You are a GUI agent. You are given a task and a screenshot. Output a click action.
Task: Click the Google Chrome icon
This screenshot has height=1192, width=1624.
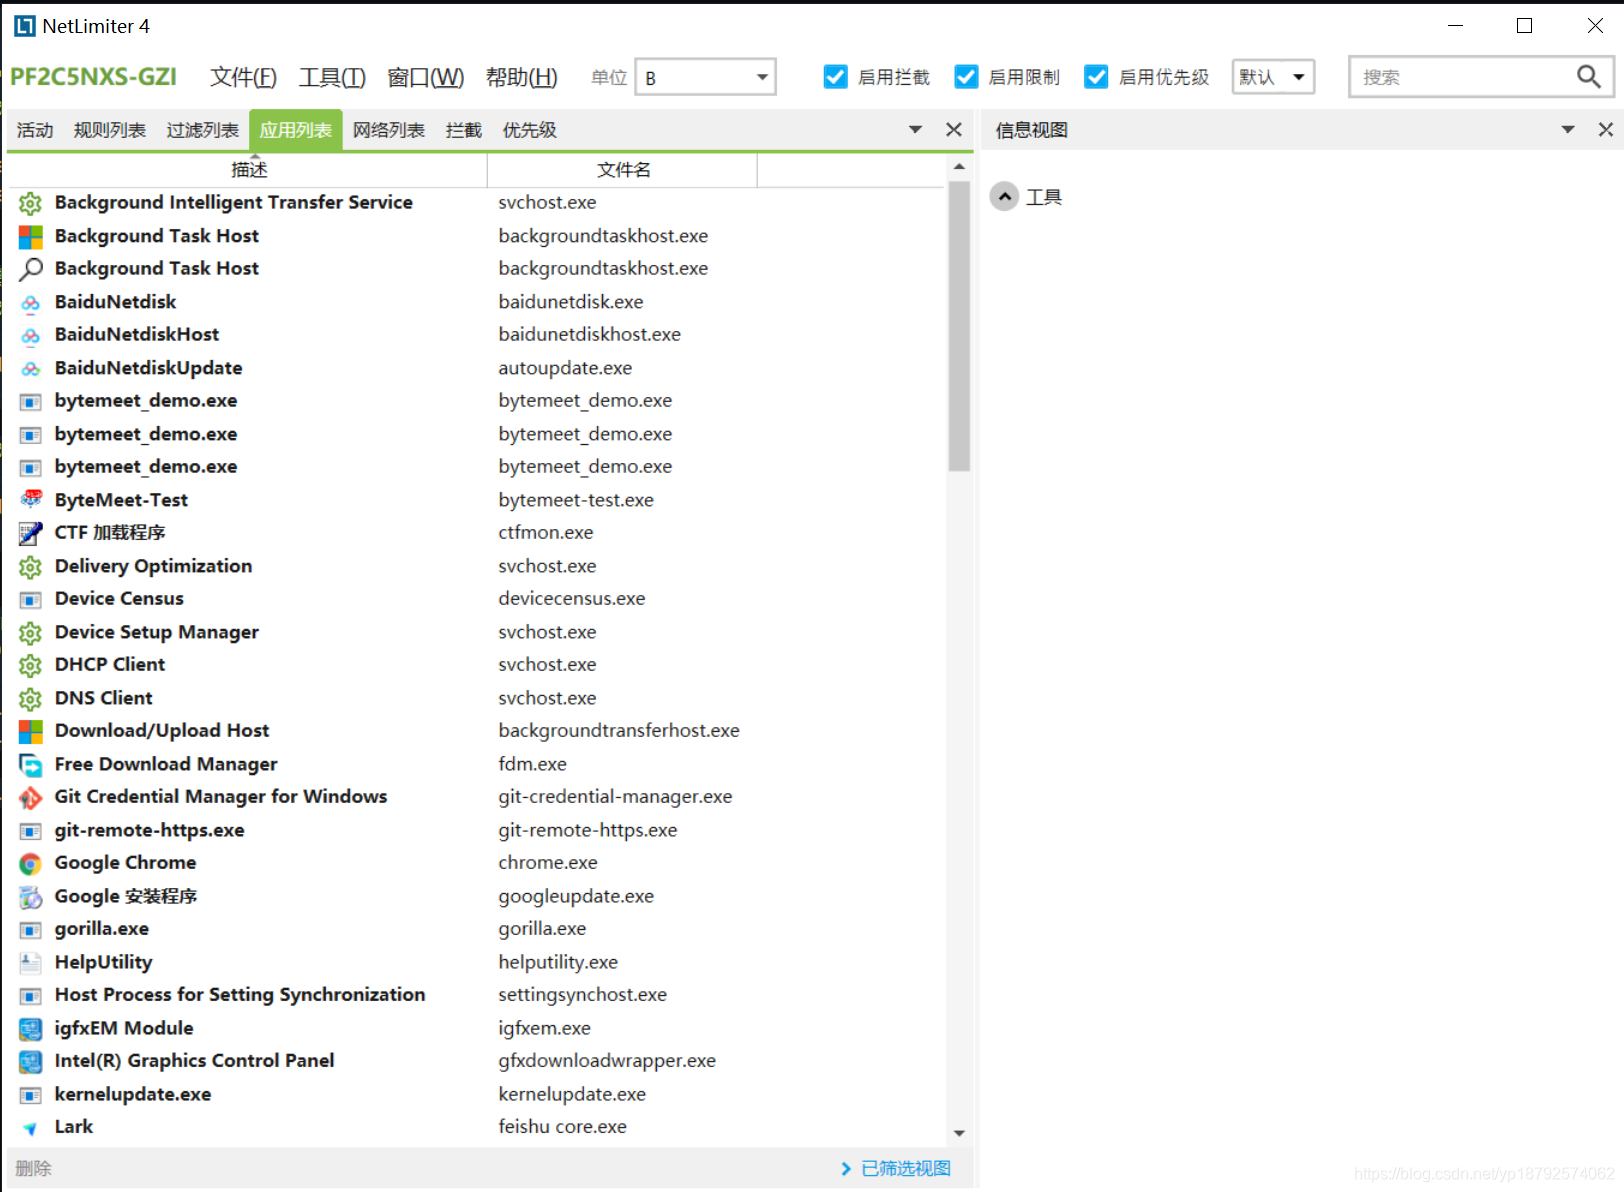pyautogui.click(x=31, y=864)
